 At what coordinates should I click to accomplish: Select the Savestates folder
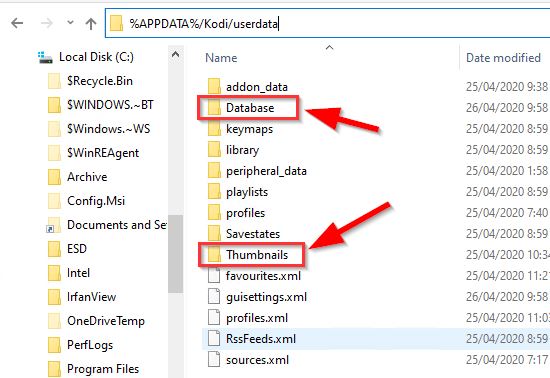253,234
